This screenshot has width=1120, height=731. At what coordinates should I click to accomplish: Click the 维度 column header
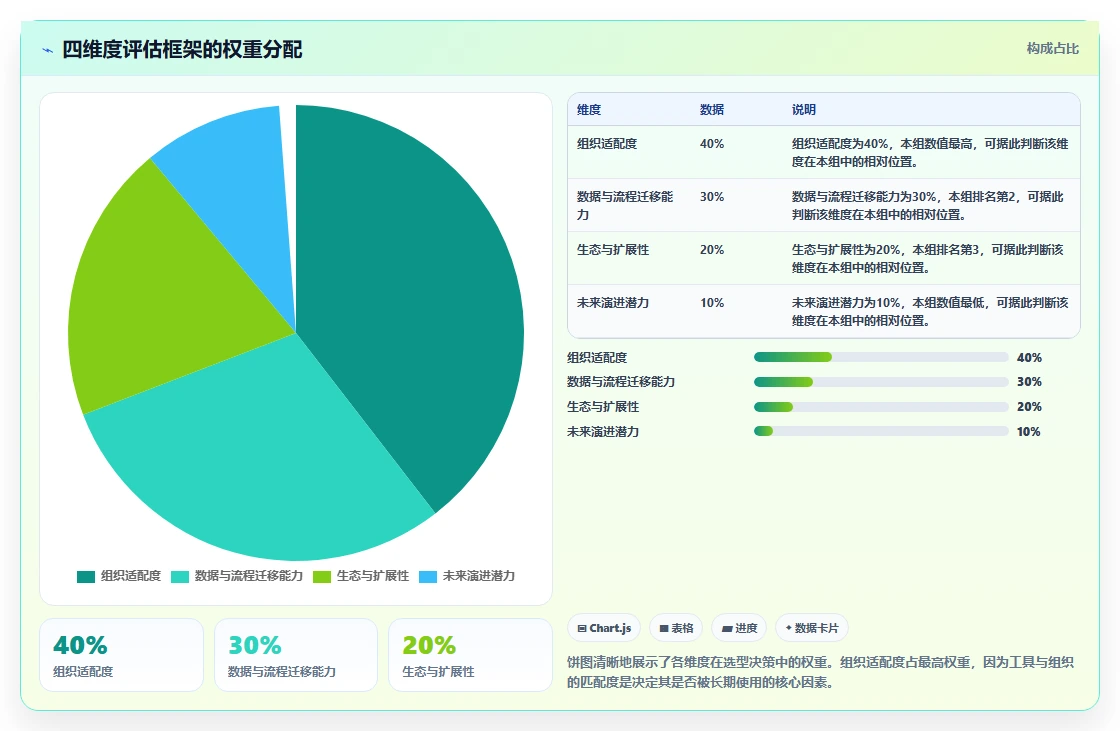click(589, 109)
